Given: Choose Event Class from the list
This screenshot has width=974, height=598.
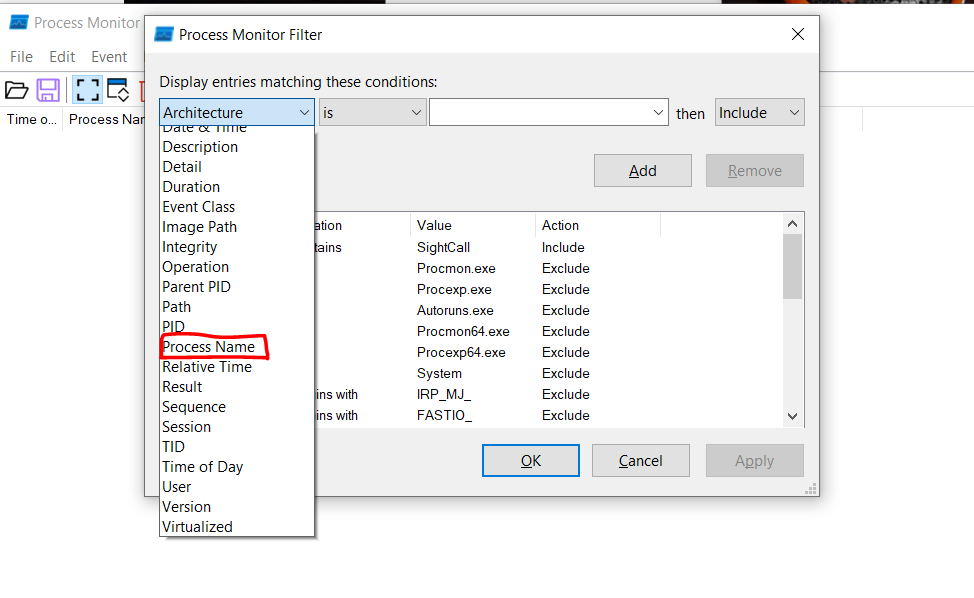Looking at the screenshot, I should (237, 207).
